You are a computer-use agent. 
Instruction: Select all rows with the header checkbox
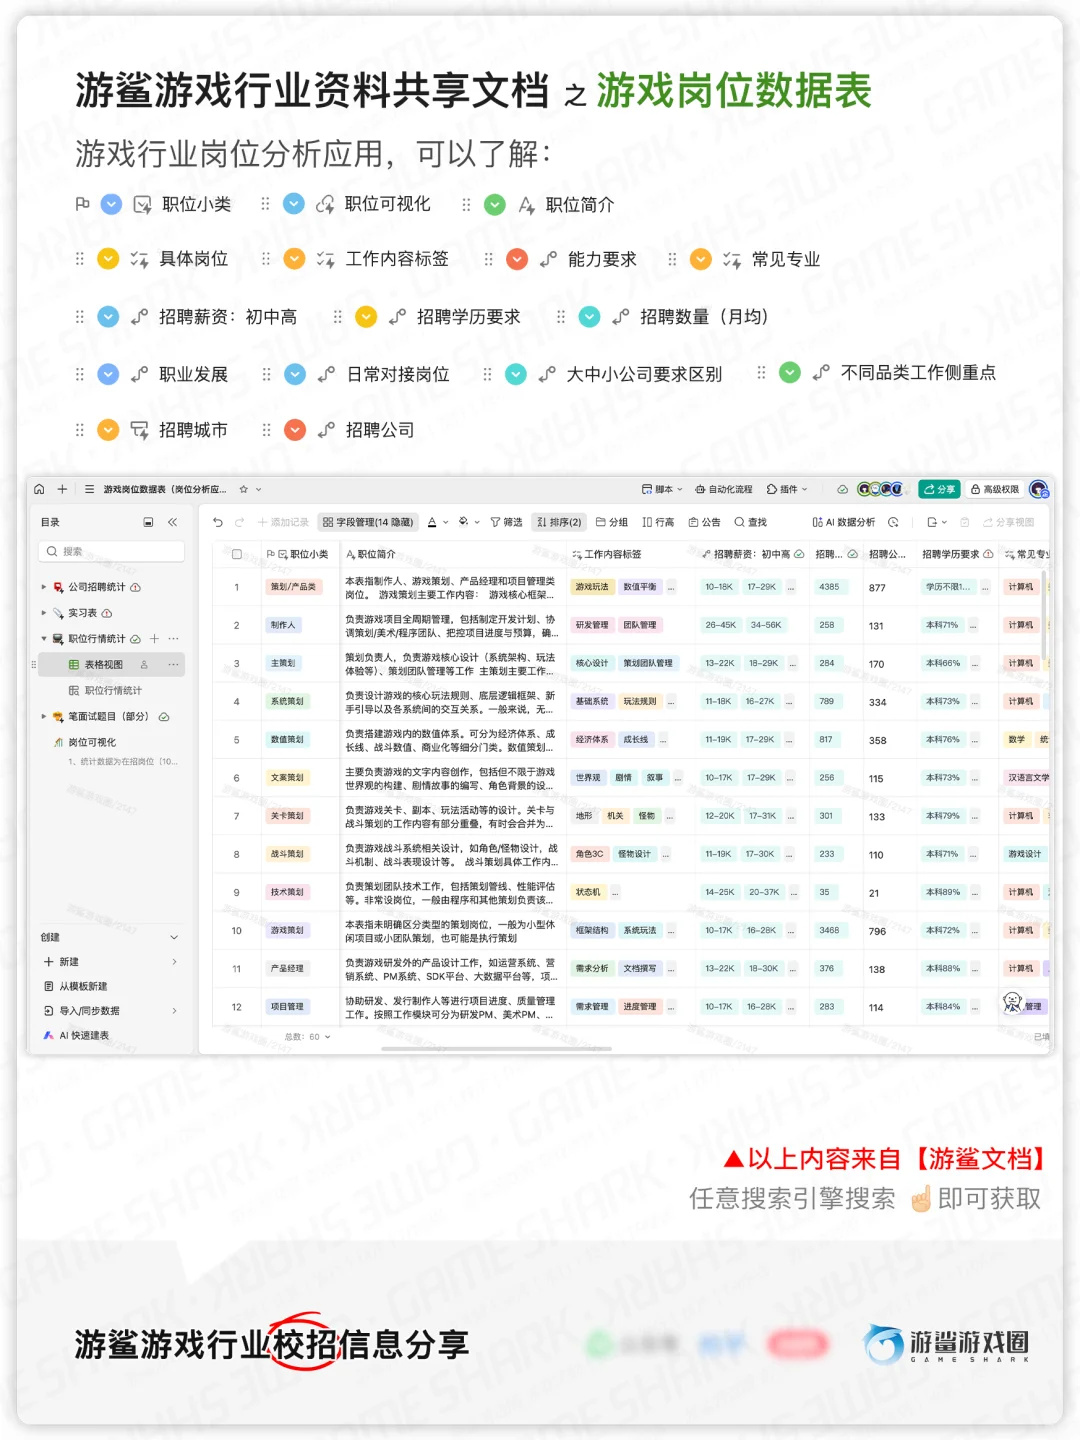(x=236, y=554)
